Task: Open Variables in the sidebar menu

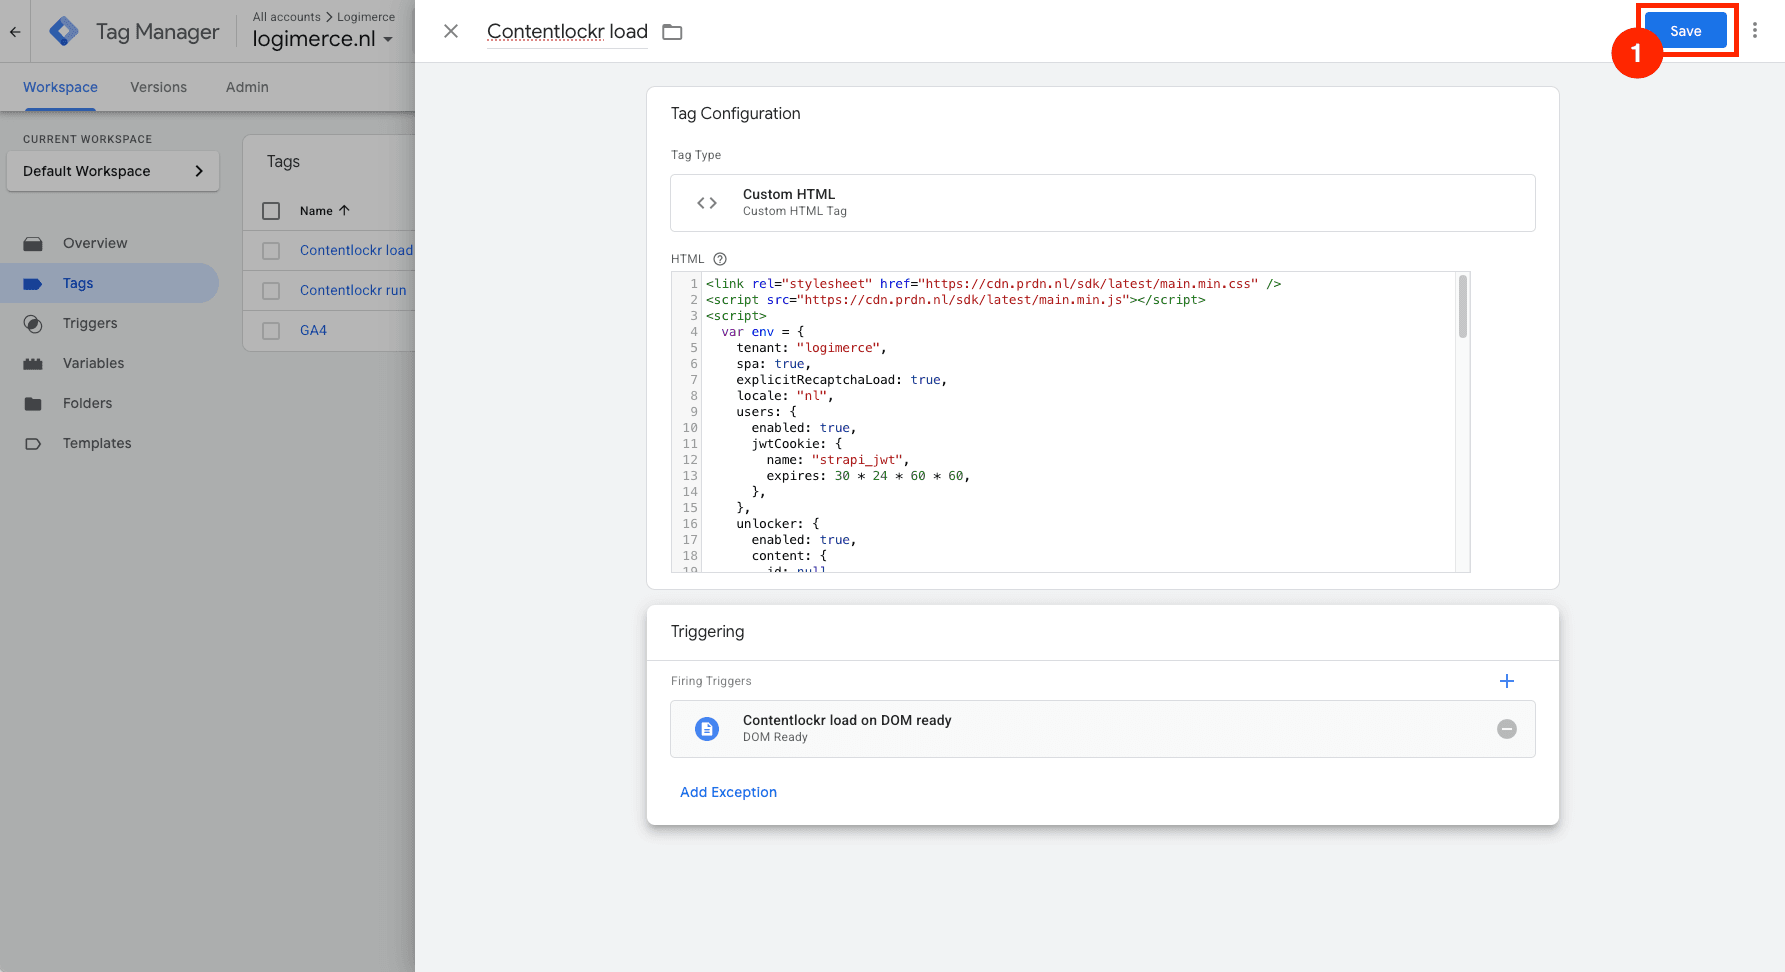Action: tap(94, 363)
